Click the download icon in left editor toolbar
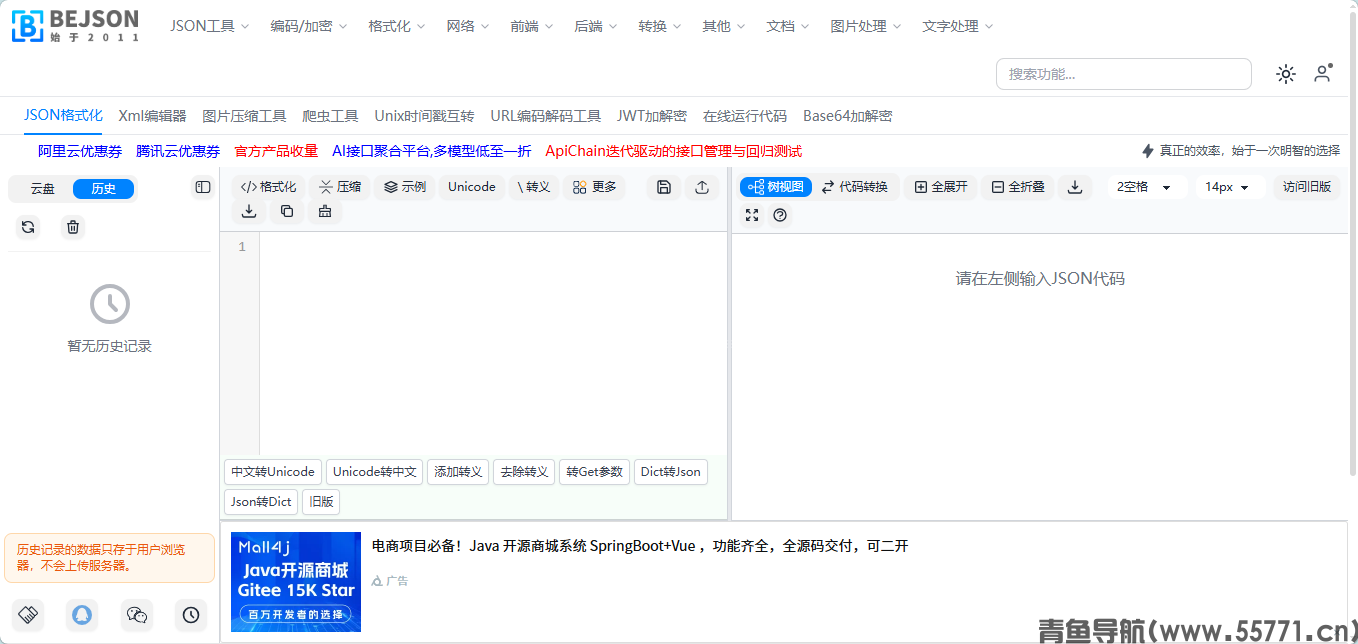The image size is (1358, 644). click(x=249, y=211)
